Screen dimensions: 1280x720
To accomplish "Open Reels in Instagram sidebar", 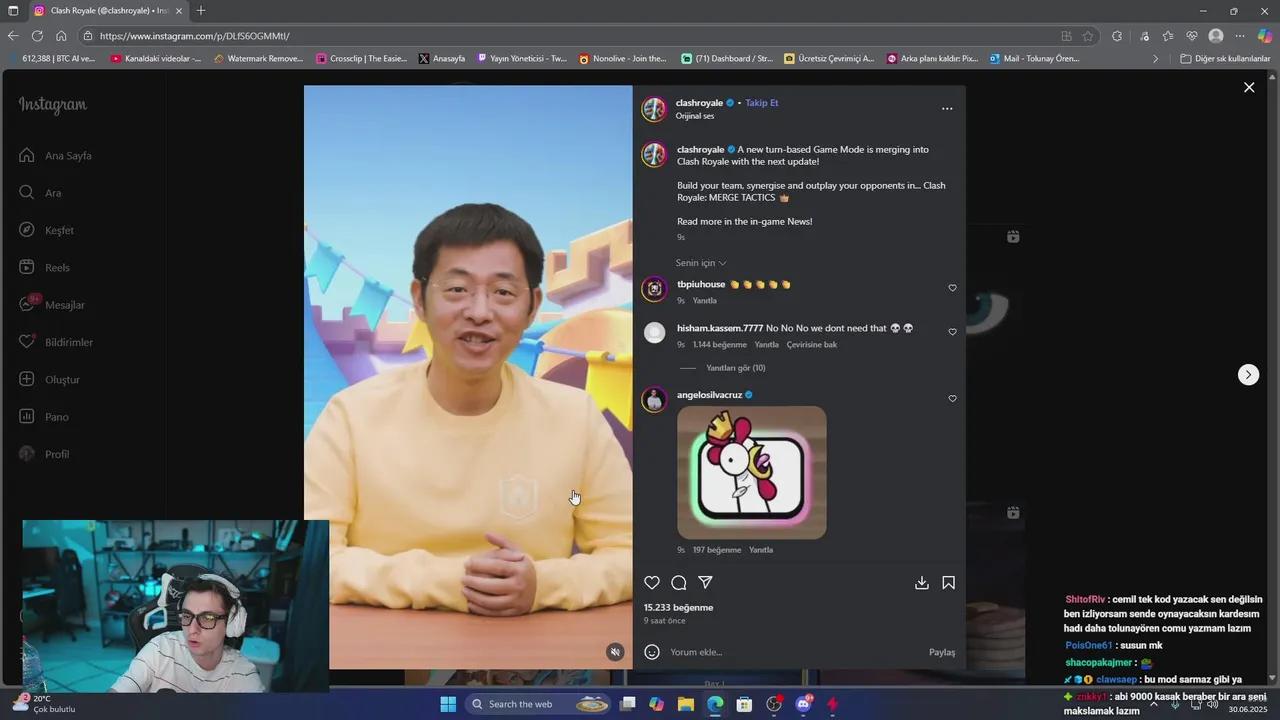I will click(44, 268).
